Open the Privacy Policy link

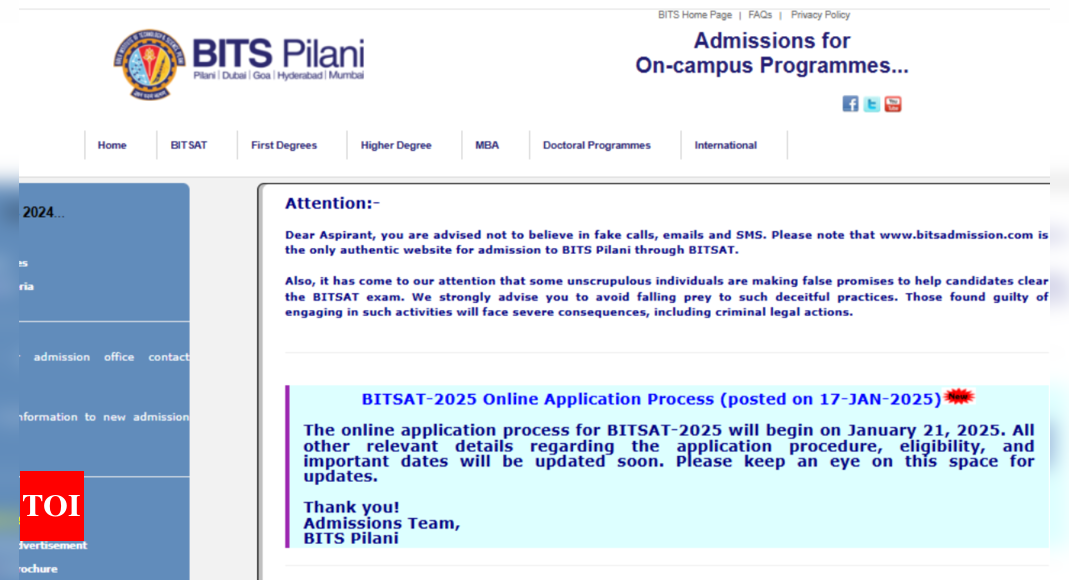click(820, 15)
